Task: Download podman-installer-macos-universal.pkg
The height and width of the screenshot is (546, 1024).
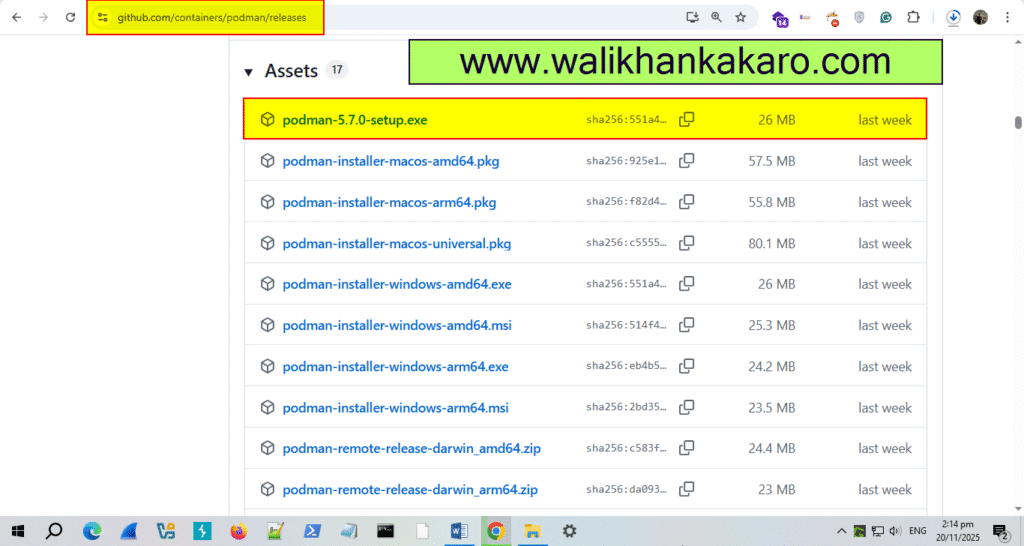Action: [x=396, y=244]
